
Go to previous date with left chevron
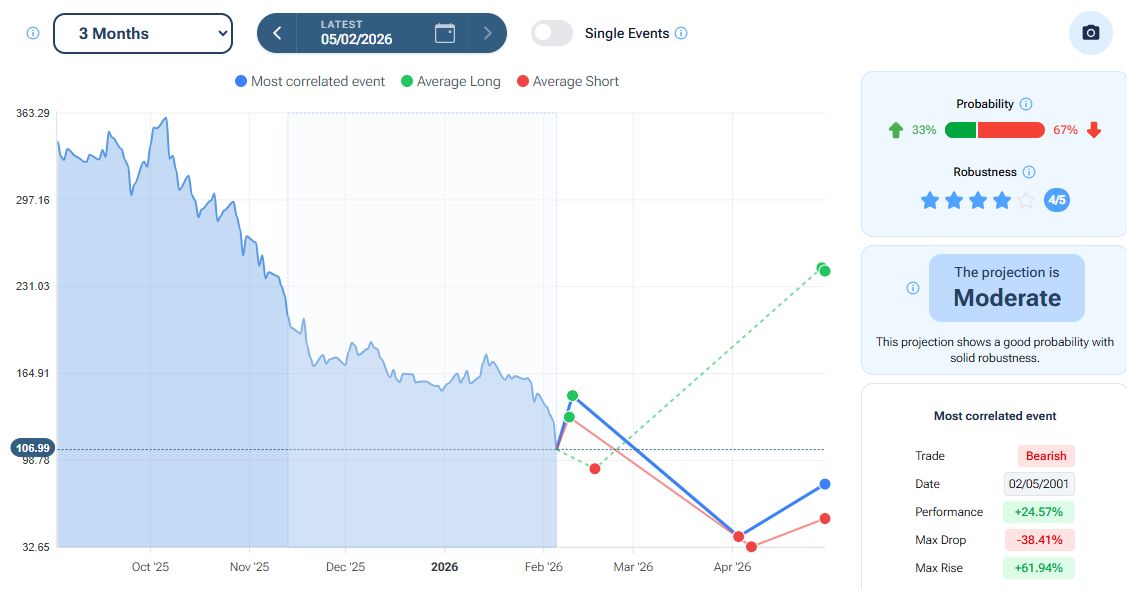(277, 33)
